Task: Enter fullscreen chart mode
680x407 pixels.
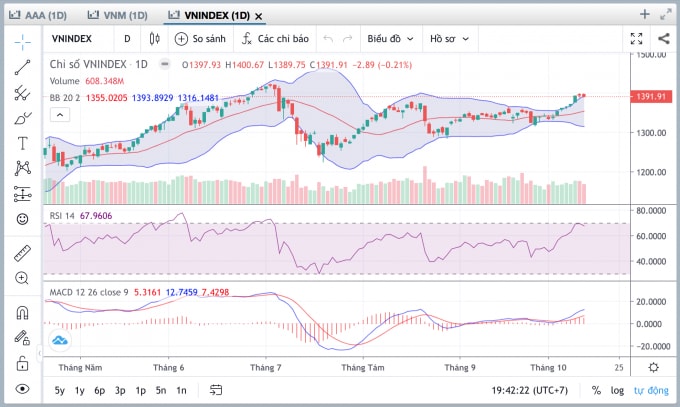Action: point(637,39)
